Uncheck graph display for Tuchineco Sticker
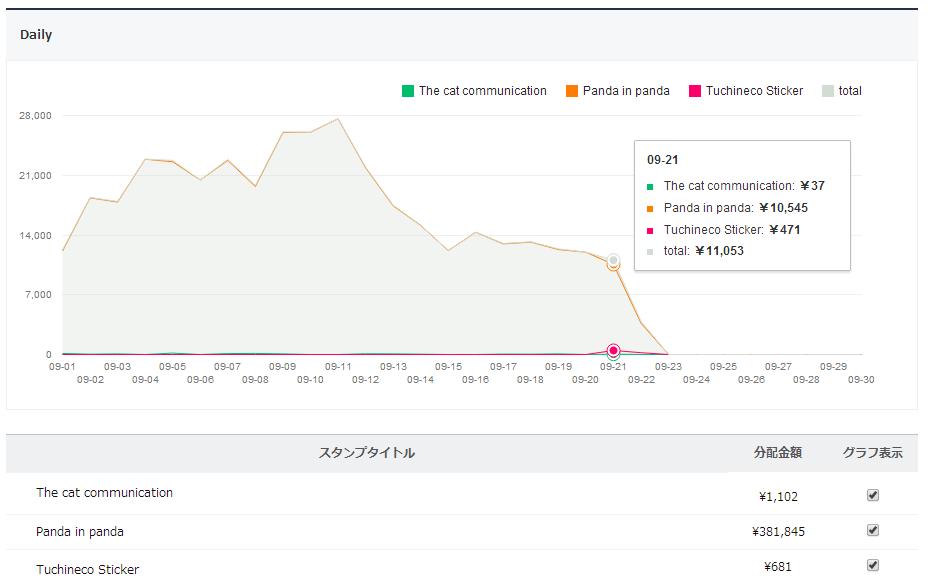This screenshot has height=585, width=929. (x=872, y=566)
